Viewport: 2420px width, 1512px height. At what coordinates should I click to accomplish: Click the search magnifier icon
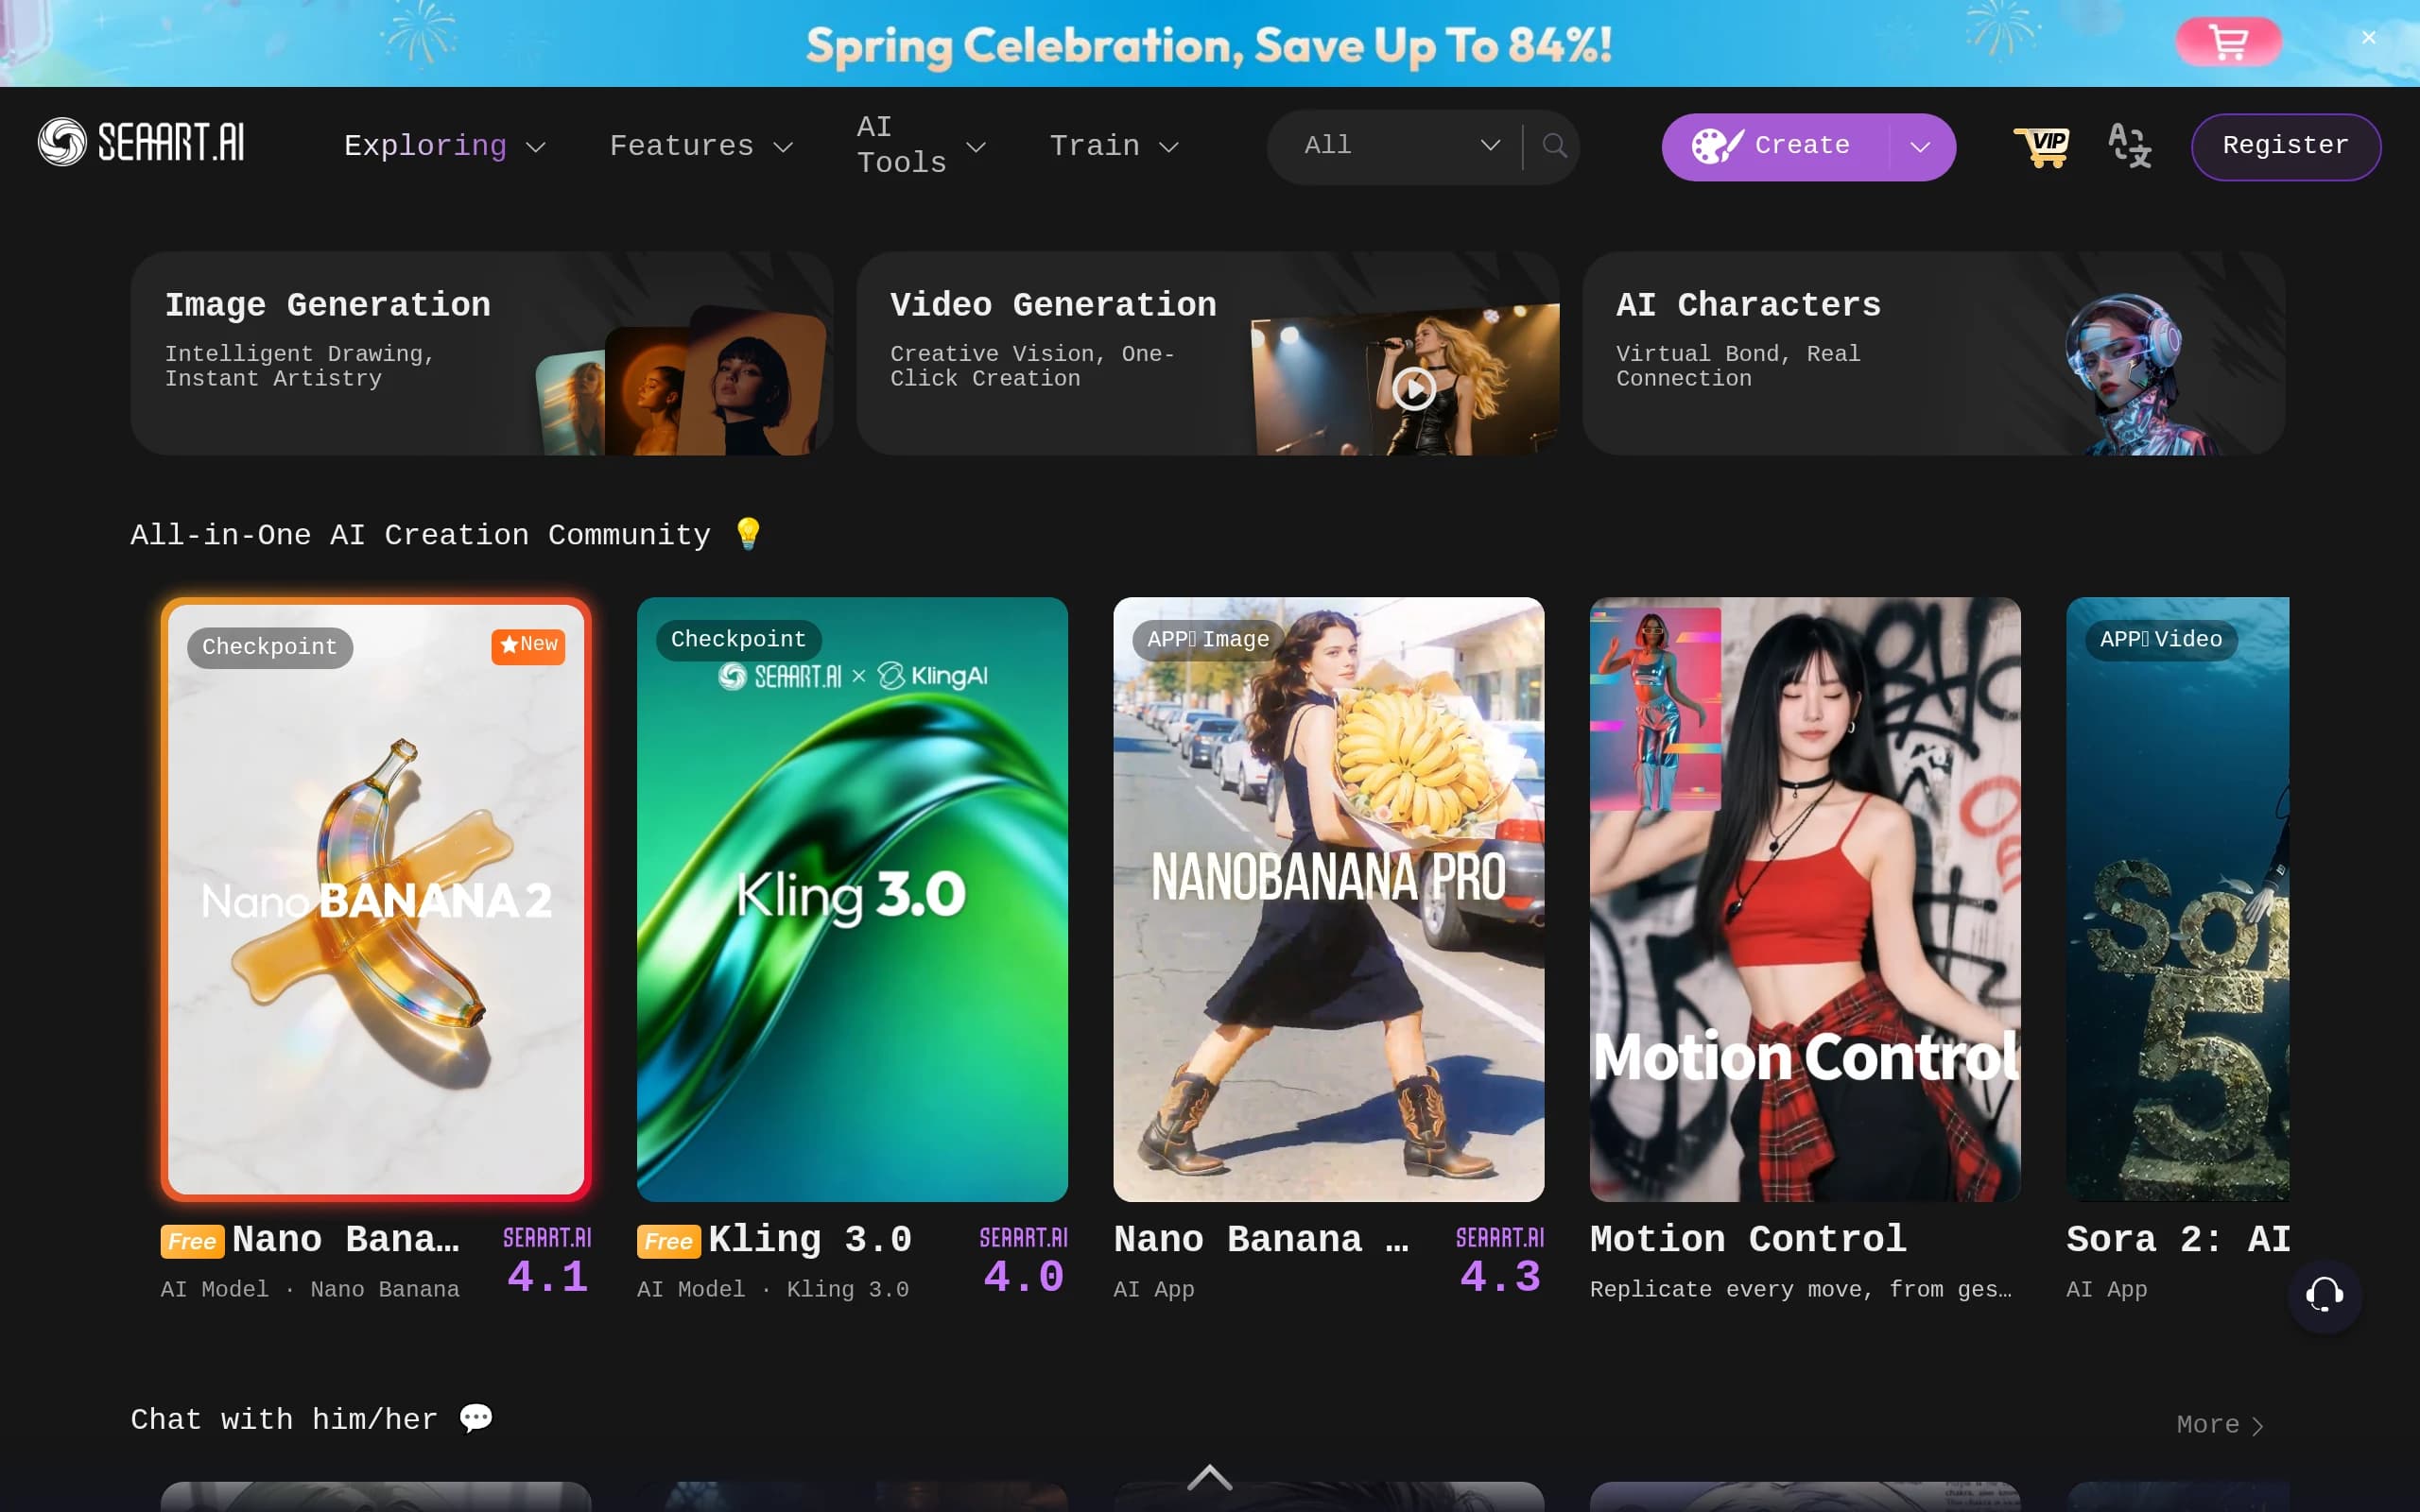coord(1553,146)
